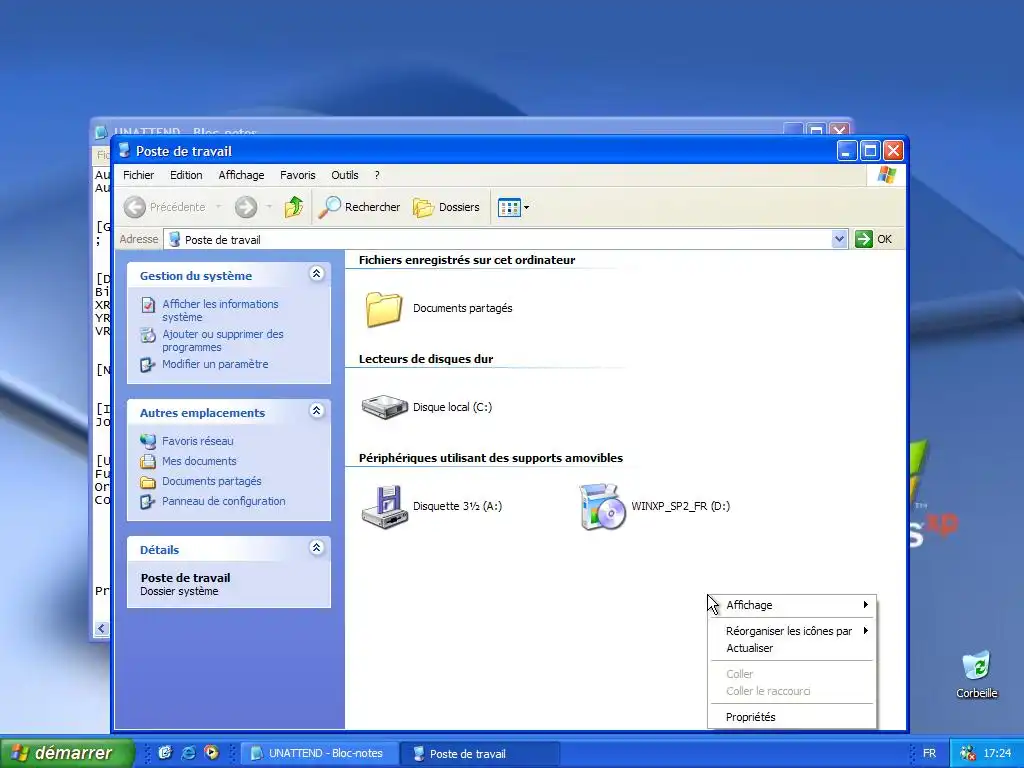Expand Réorganiser les icônes par submenu

pyautogui.click(x=792, y=631)
